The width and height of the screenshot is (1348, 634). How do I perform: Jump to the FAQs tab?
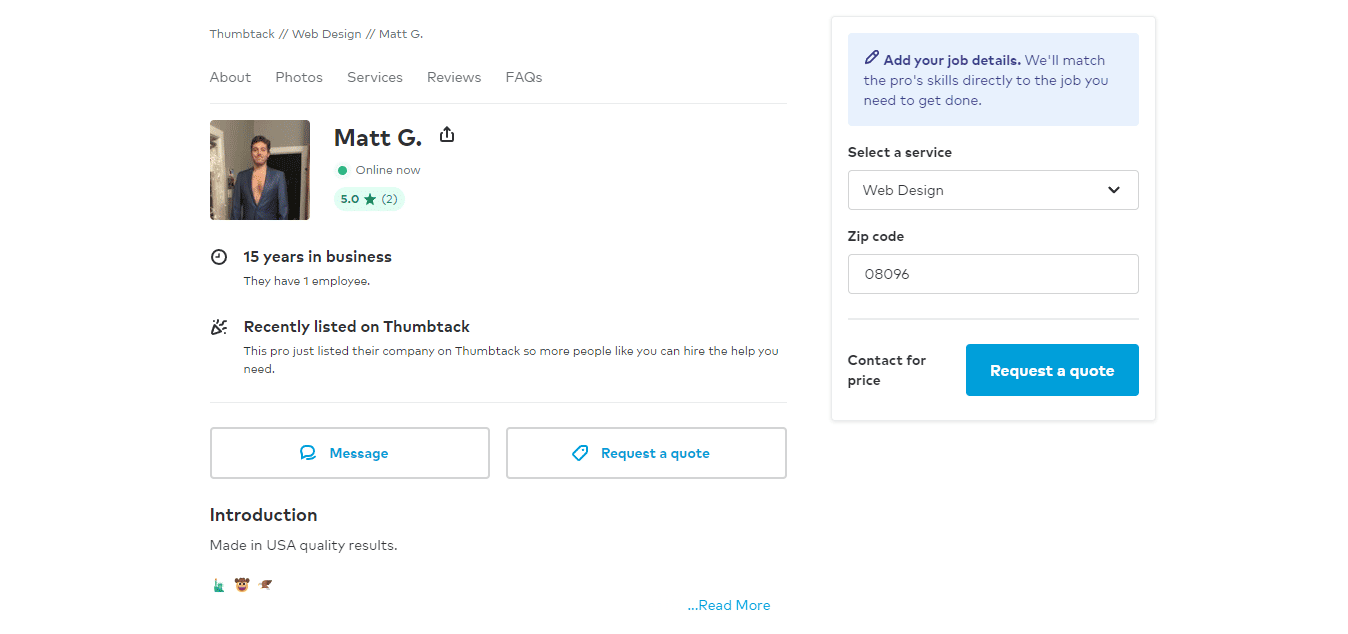(x=524, y=77)
